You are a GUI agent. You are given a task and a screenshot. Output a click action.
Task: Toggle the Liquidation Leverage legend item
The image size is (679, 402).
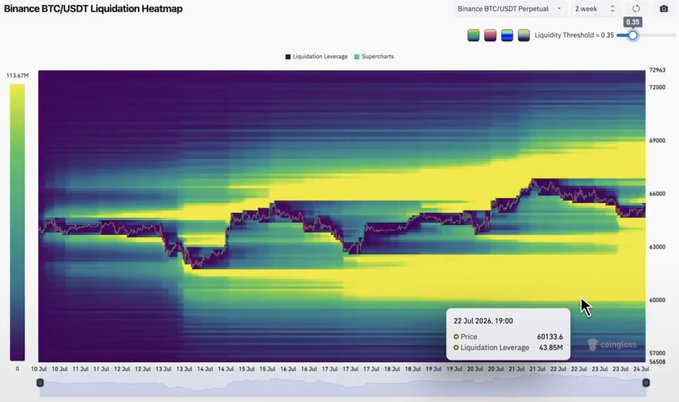317,56
